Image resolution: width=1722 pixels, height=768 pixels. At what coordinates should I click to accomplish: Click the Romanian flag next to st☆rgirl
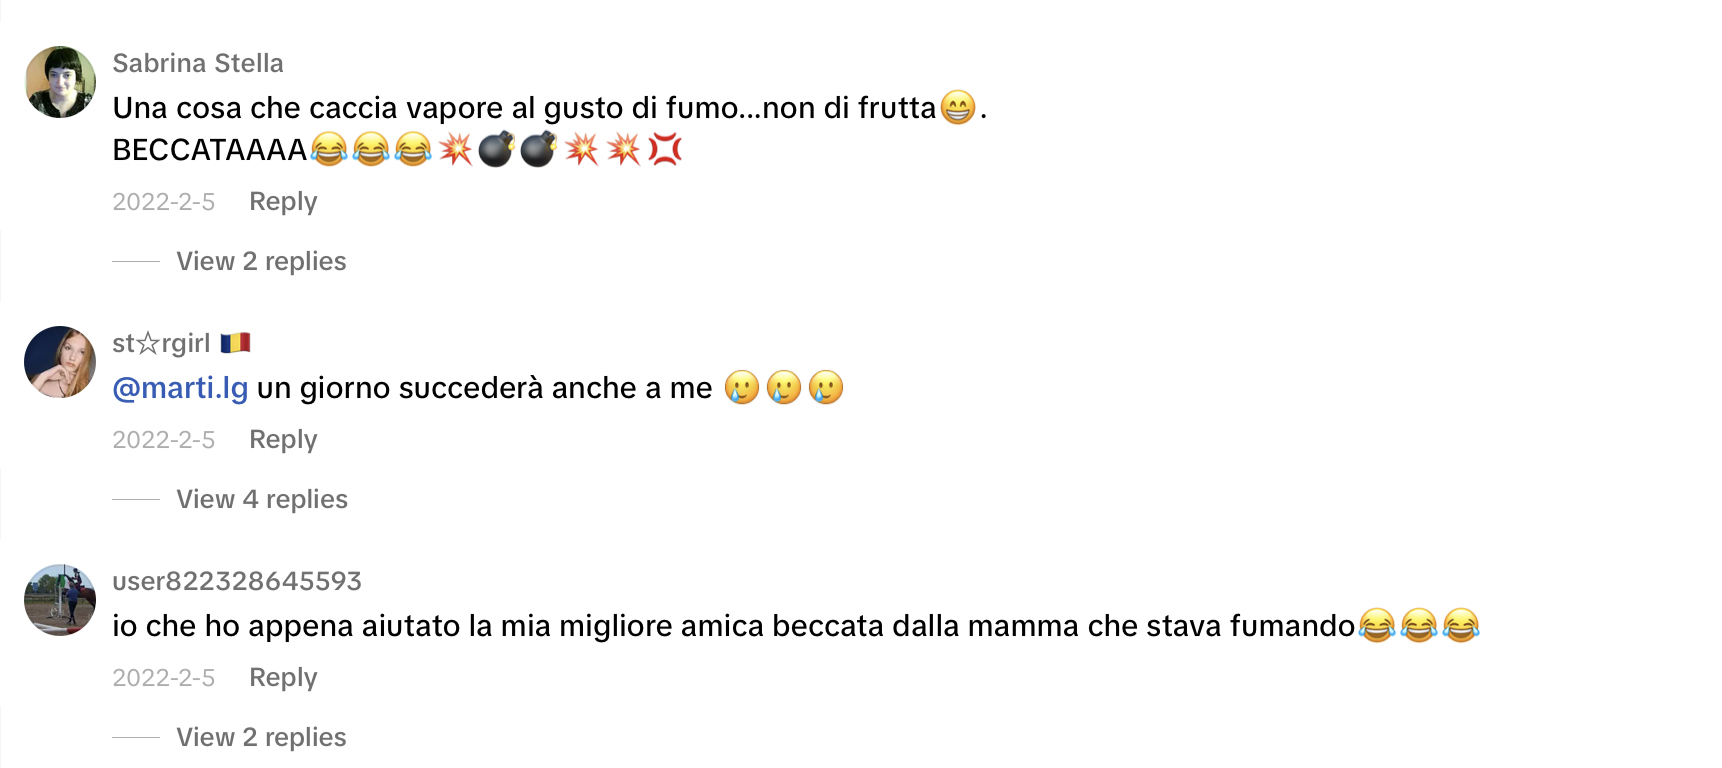235,343
